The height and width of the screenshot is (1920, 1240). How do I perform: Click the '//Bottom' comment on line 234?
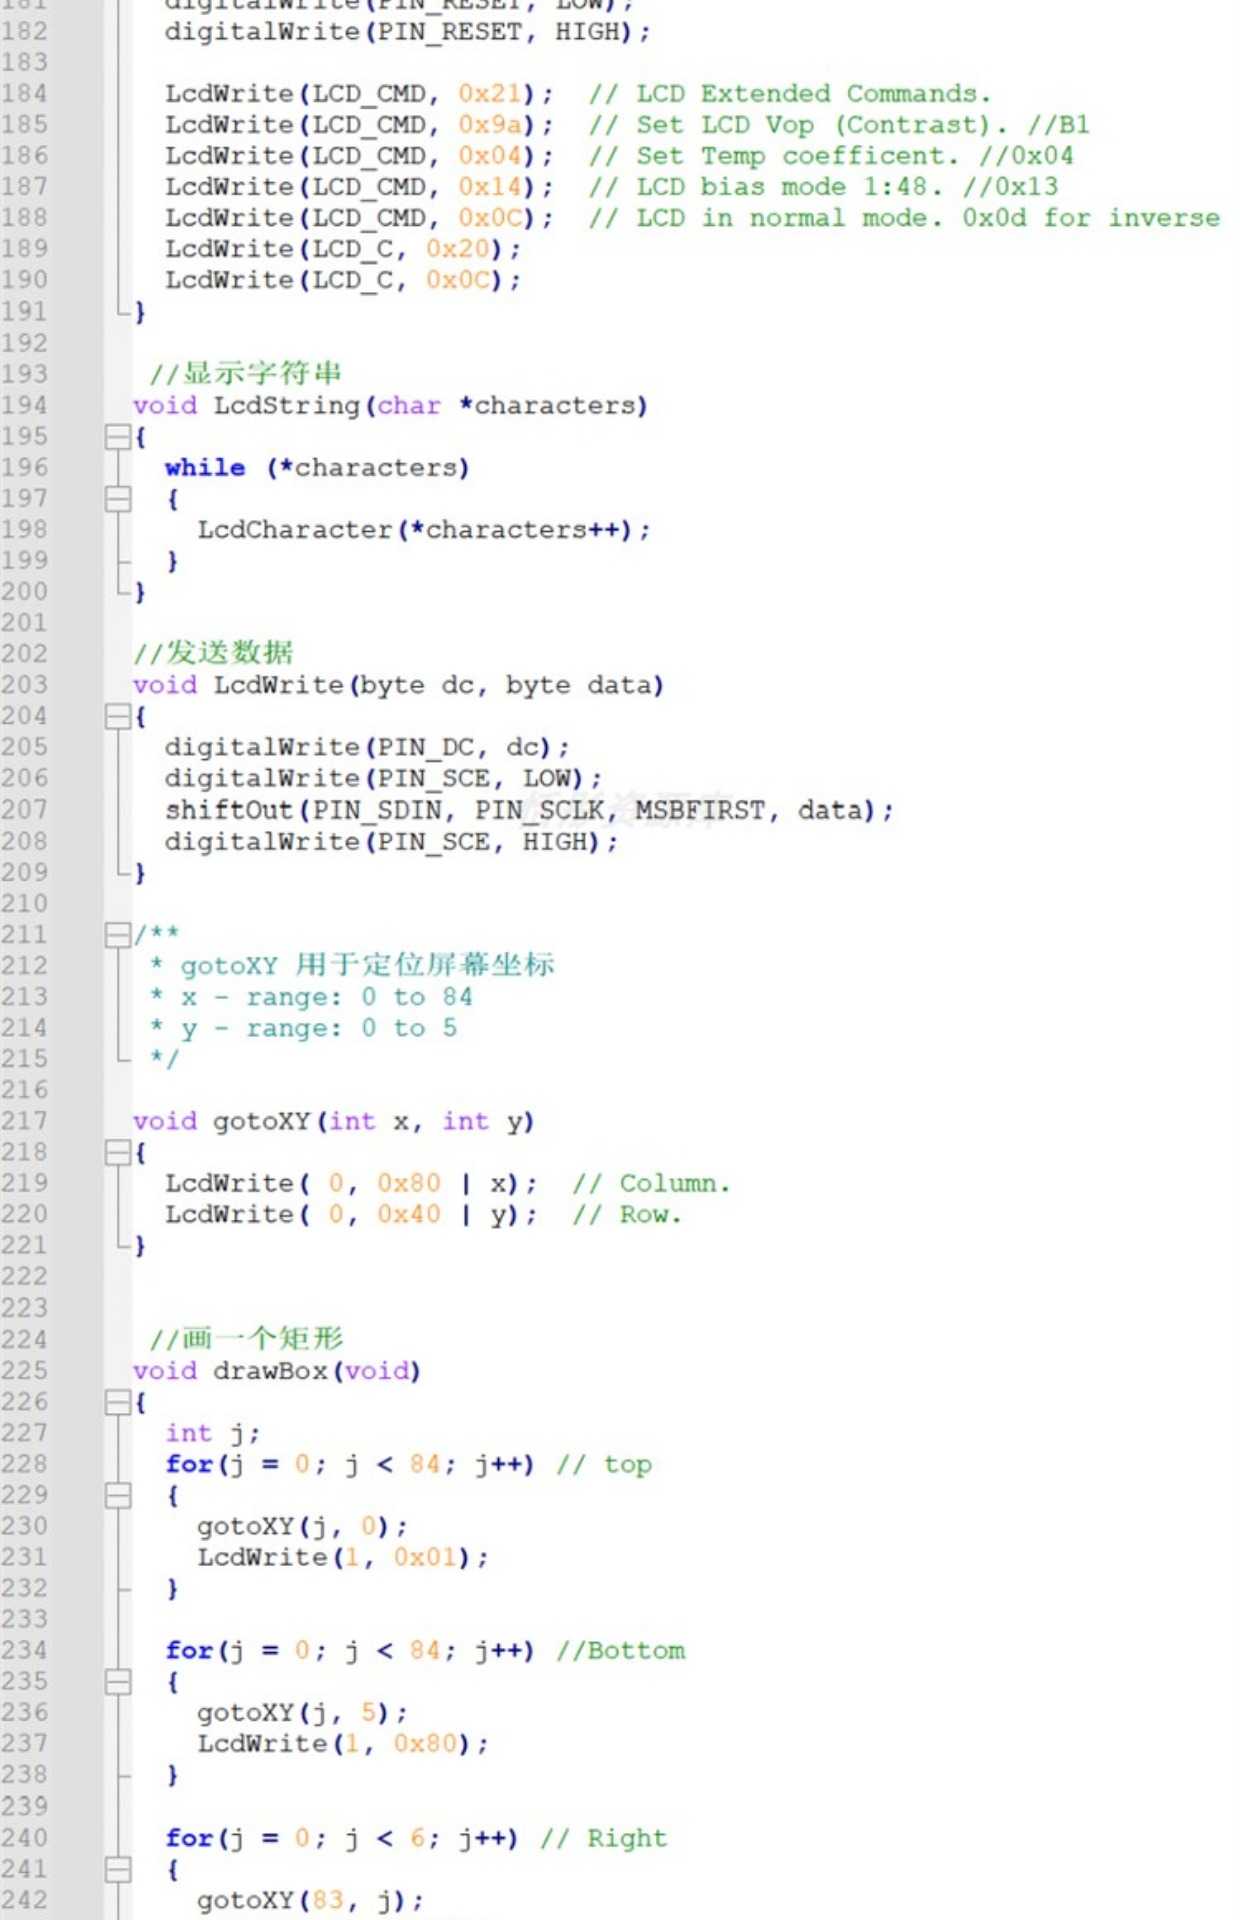tap(621, 1650)
